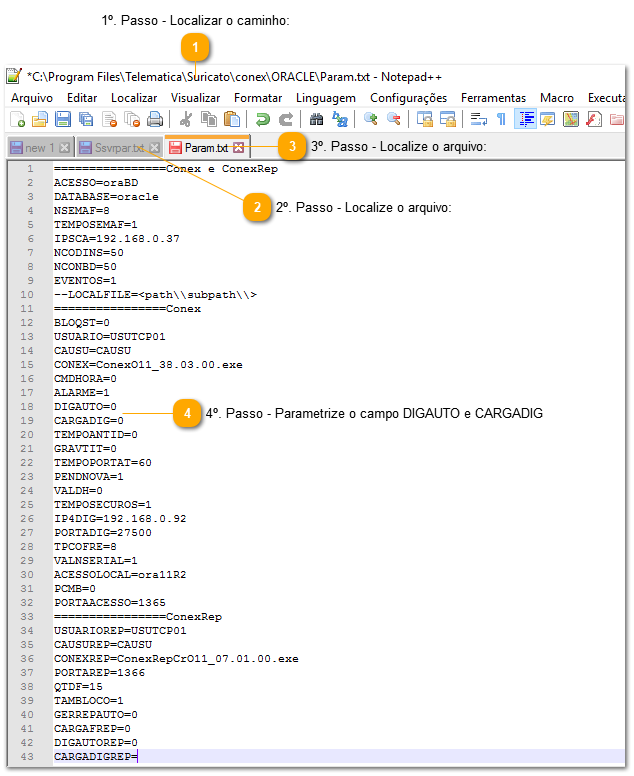Image resolution: width=634 pixels, height=776 pixels.
Task: Click line DIGAUTO=0 in editor
Action: click(x=85, y=406)
